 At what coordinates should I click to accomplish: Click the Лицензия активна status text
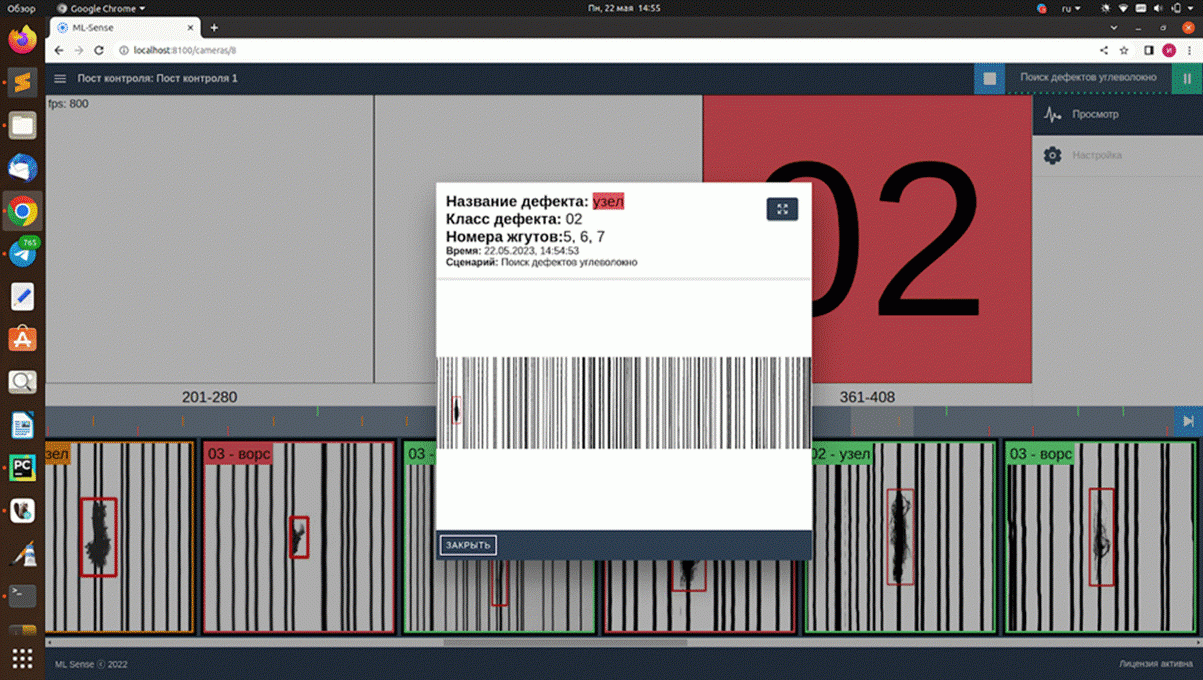pos(1155,664)
